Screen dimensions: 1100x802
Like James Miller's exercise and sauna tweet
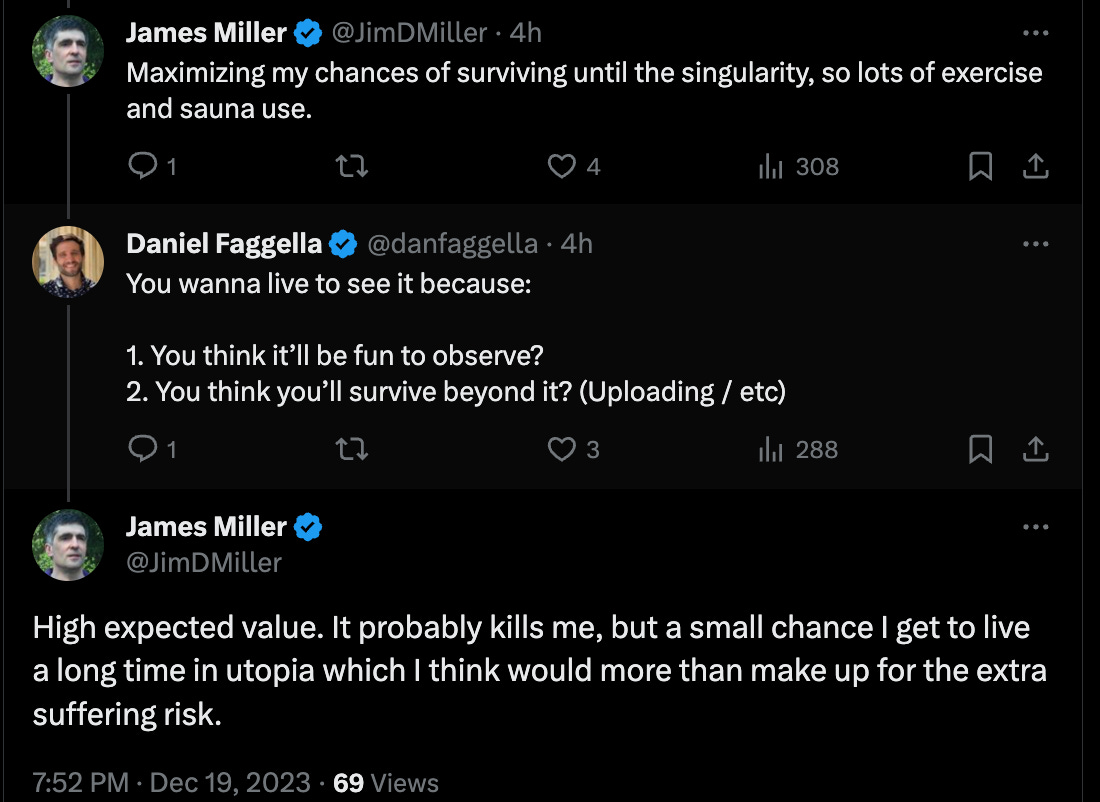[x=562, y=167]
